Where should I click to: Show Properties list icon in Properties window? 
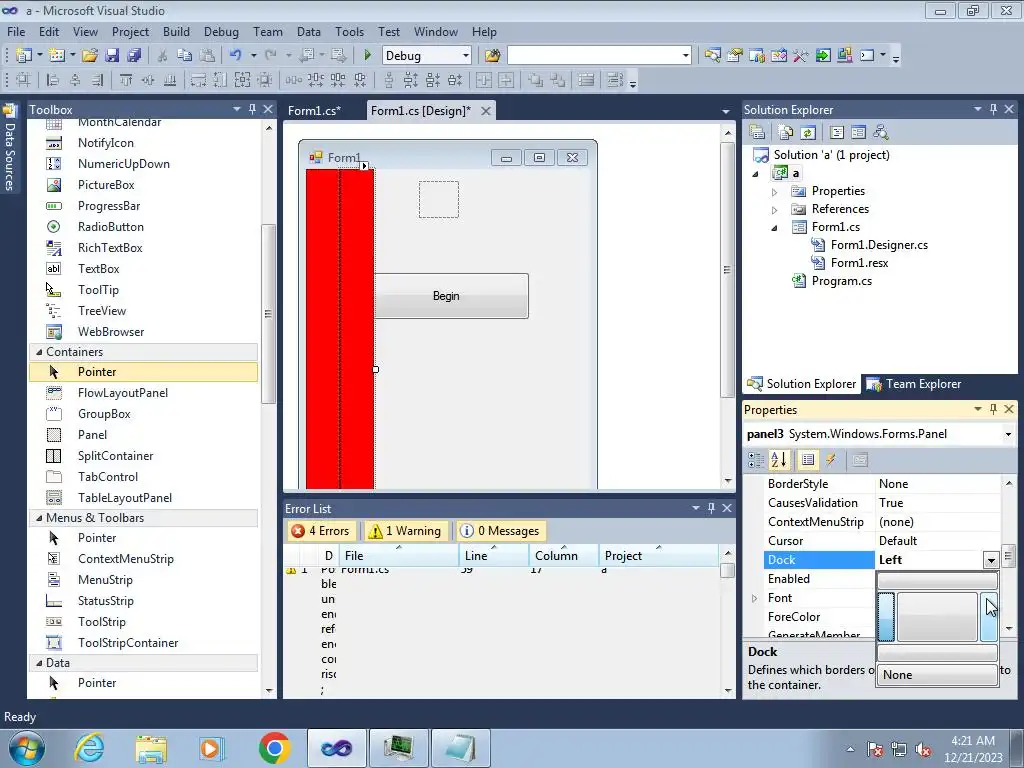click(808, 460)
